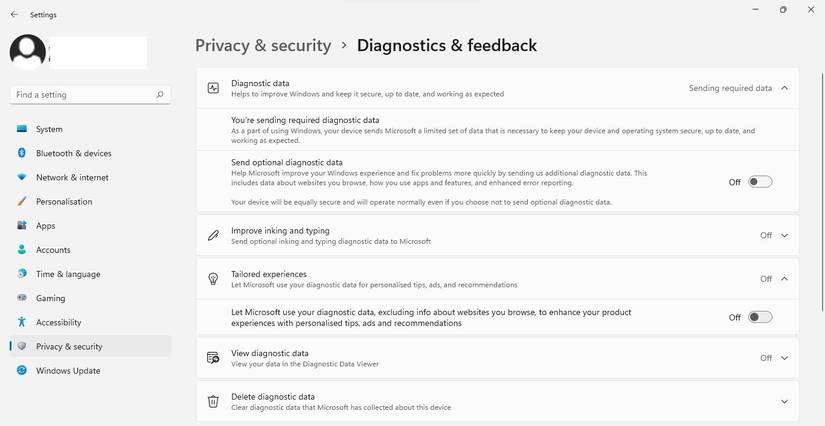The width and height of the screenshot is (825, 426).
Task: Click the Delete diagnostic data bin icon
Action: 213,401
